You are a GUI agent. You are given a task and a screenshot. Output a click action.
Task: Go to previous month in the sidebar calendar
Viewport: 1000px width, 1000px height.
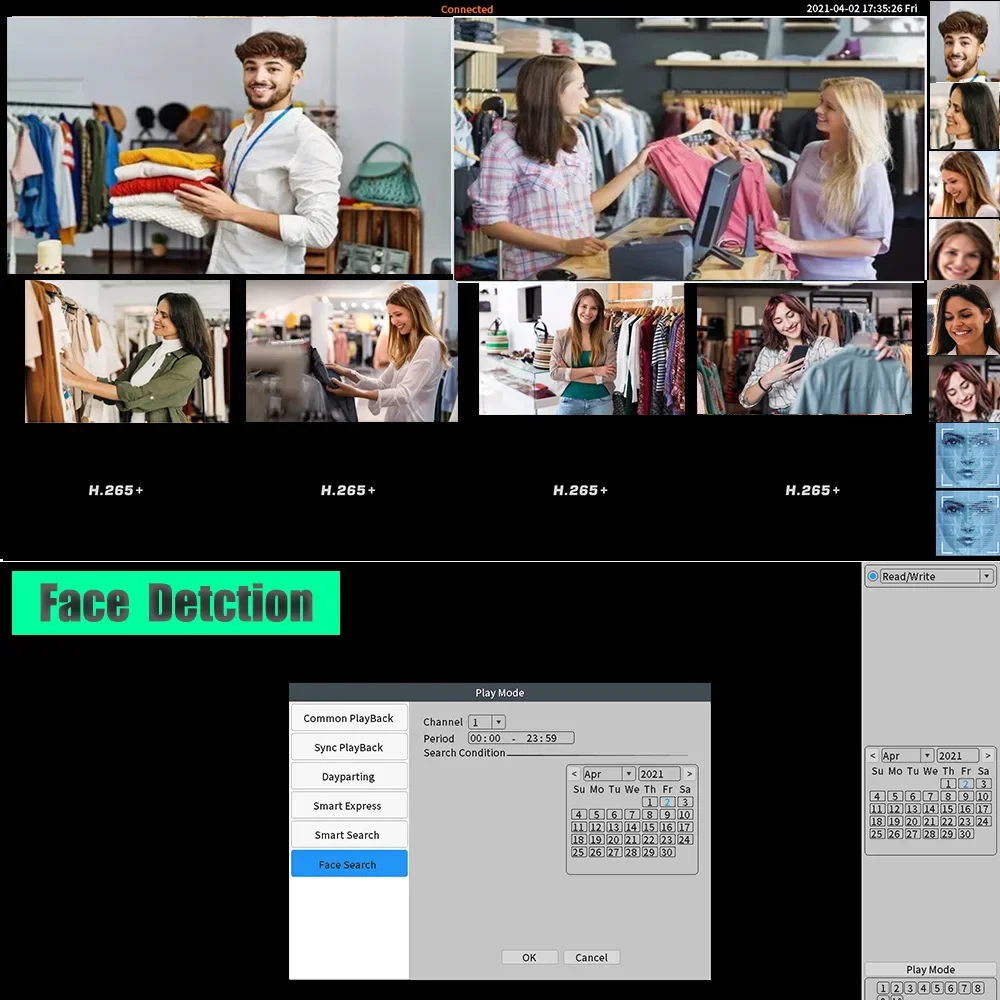click(x=873, y=756)
